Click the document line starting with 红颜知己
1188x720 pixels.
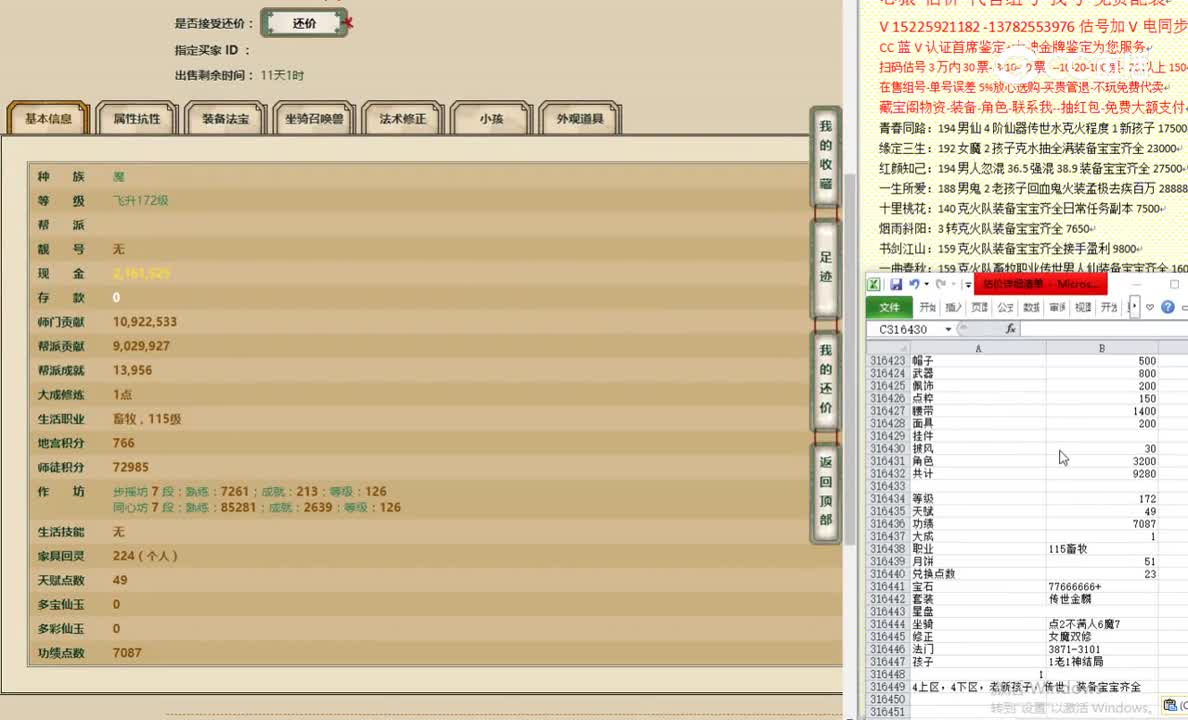tap(1033, 168)
